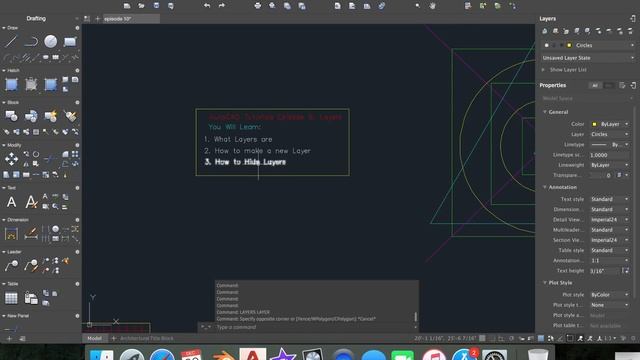Toggle Dimension panel pin button
The height and width of the screenshot is (360, 640).
click(77, 220)
